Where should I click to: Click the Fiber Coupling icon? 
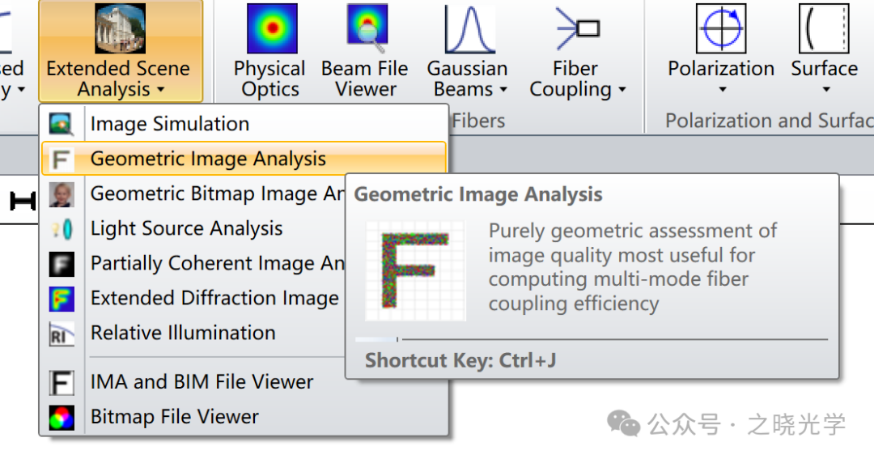pos(578,28)
